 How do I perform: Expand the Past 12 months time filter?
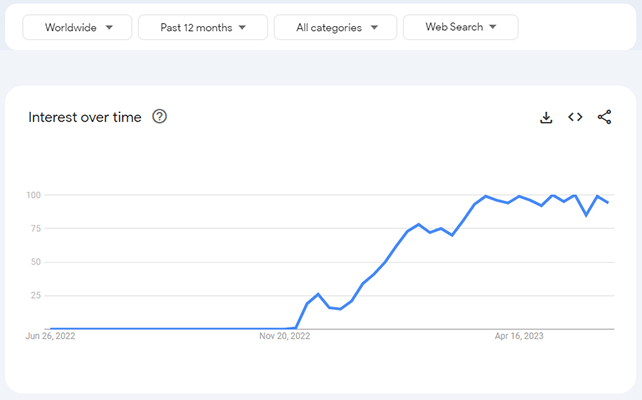point(202,27)
